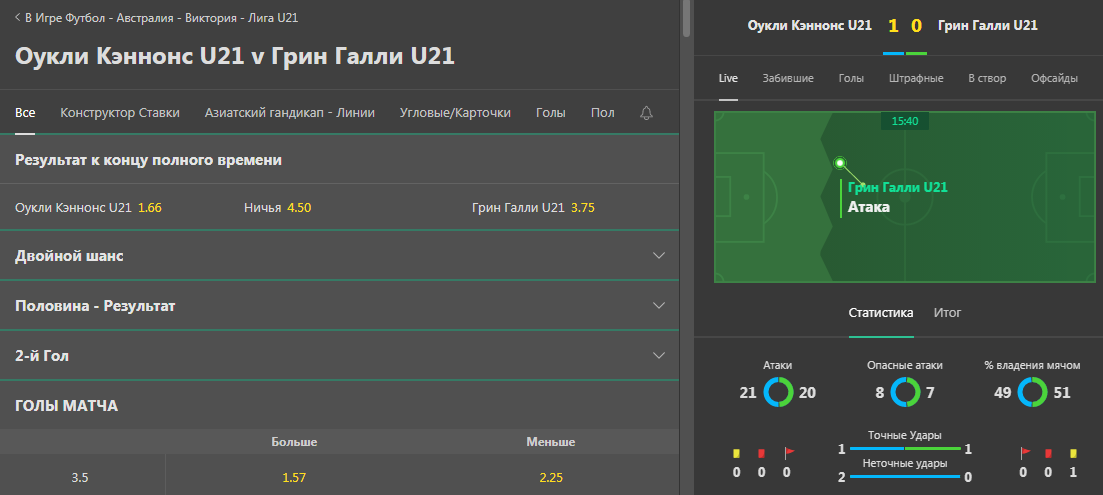Click the ball position marker on pitch
1103x495 pixels.
pyautogui.click(x=839, y=163)
